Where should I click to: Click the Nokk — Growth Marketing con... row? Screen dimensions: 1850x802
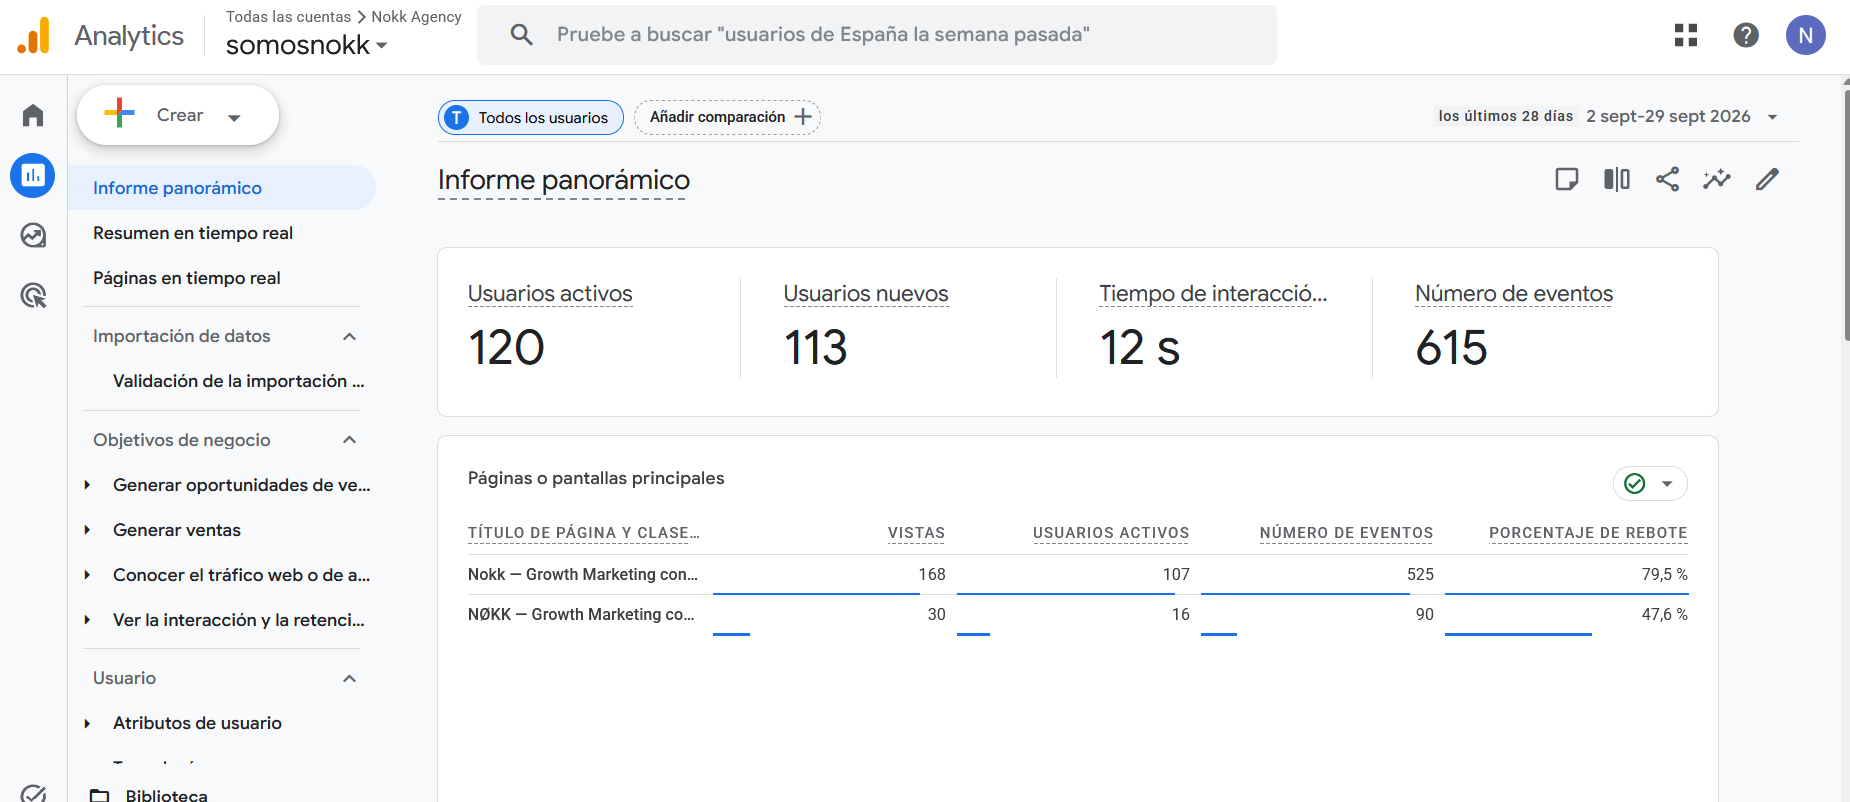(1078, 574)
